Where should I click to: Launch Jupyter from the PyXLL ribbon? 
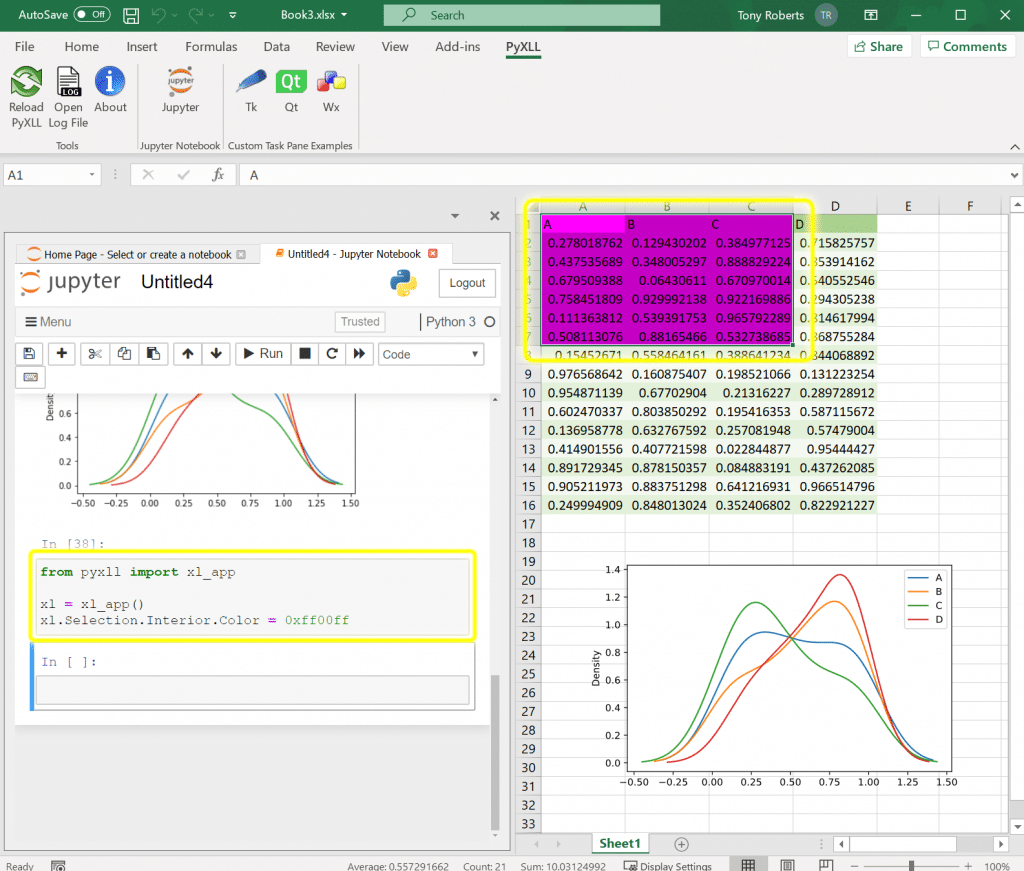tap(180, 91)
